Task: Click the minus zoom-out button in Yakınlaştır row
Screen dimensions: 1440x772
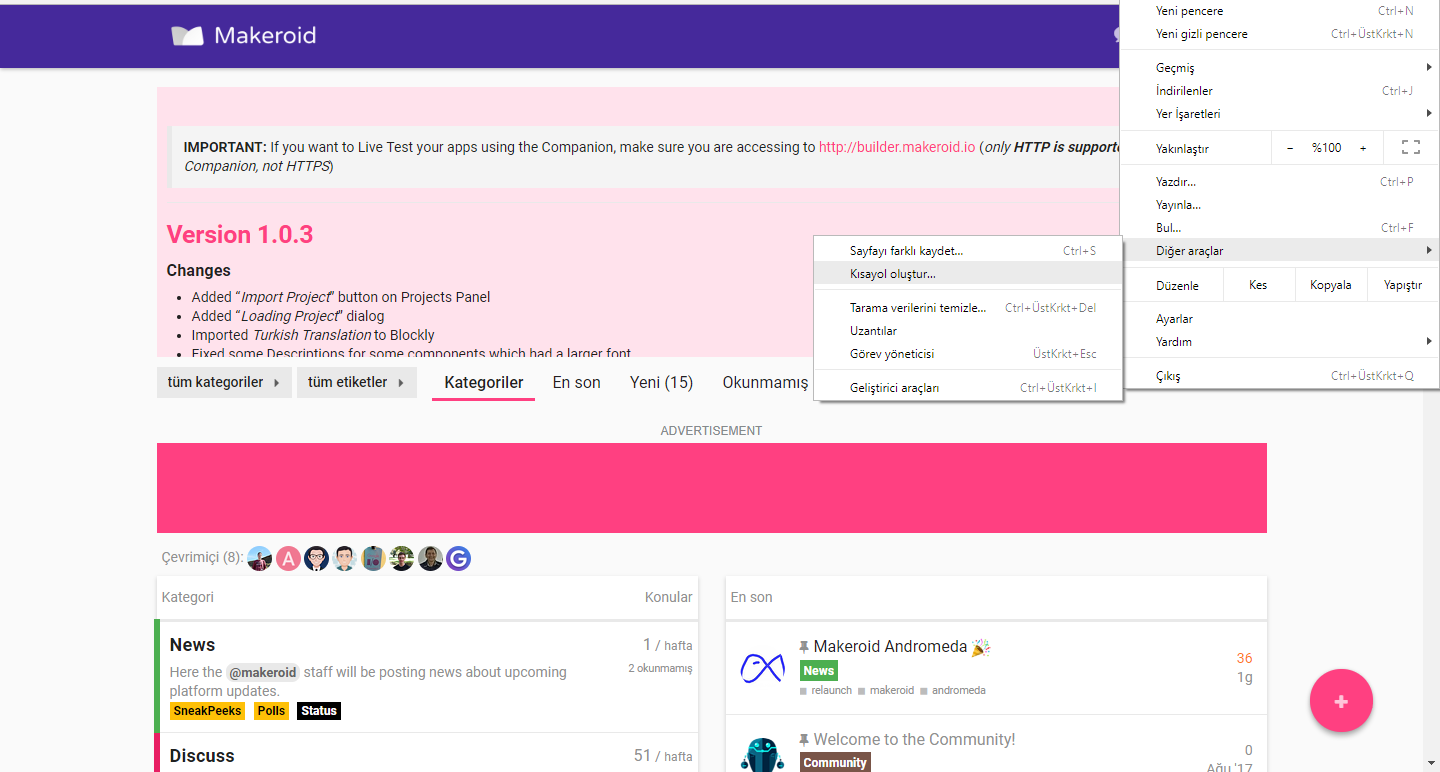Action: pyautogui.click(x=1290, y=148)
